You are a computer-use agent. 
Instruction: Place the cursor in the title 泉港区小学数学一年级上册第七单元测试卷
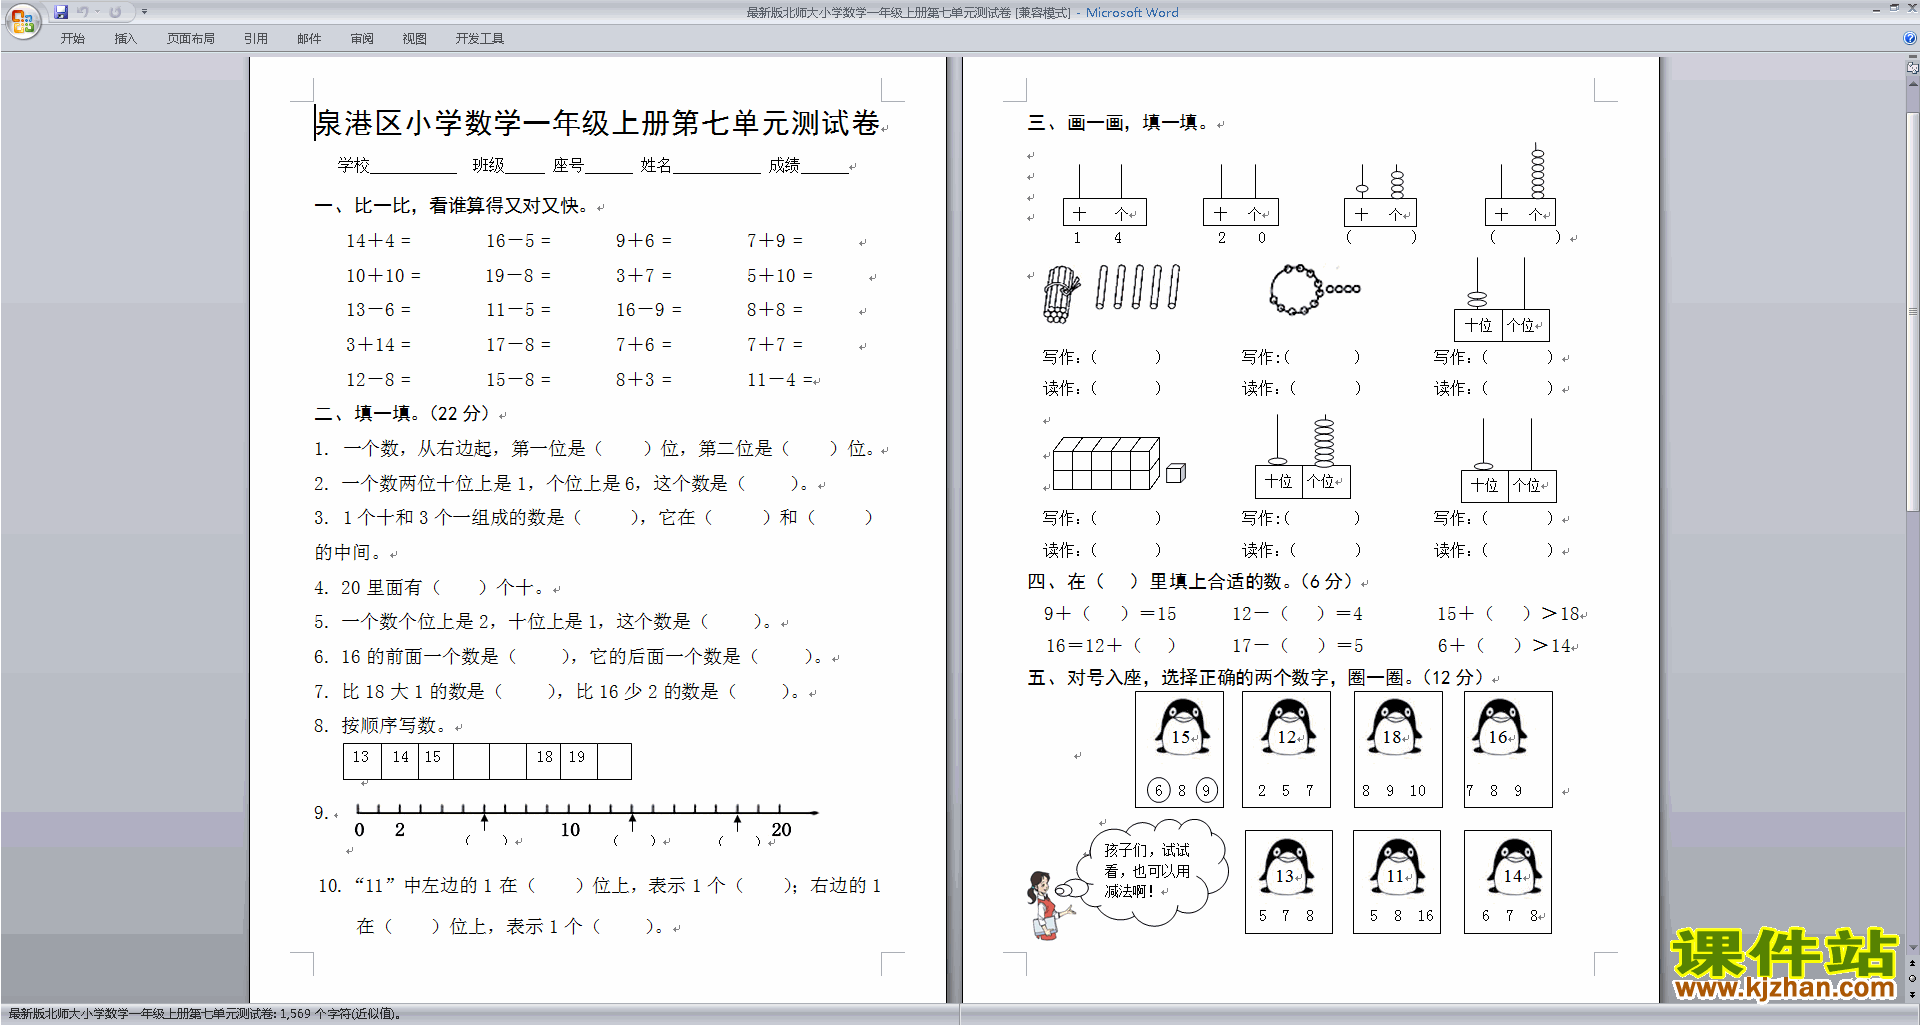[x=597, y=123]
